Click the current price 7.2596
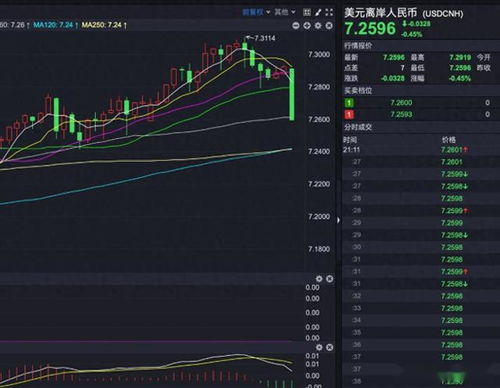The width and height of the screenshot is (500, 388). (x=370, y=28)
